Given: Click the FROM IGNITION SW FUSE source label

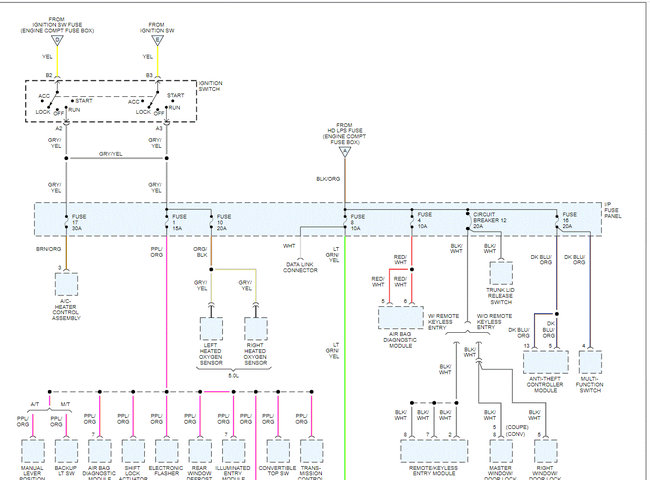Looking at the screenshot, I should [57, 25].
